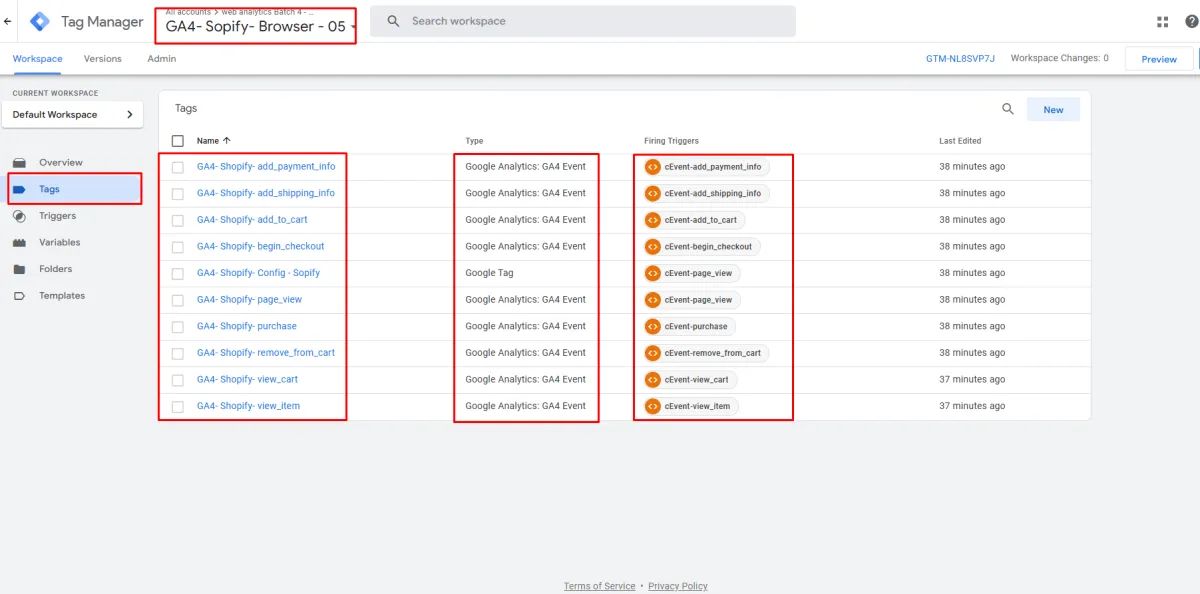
Task: Check the box for add_payment_info tag
Action: pyautogui.click(x=178, y=167)
